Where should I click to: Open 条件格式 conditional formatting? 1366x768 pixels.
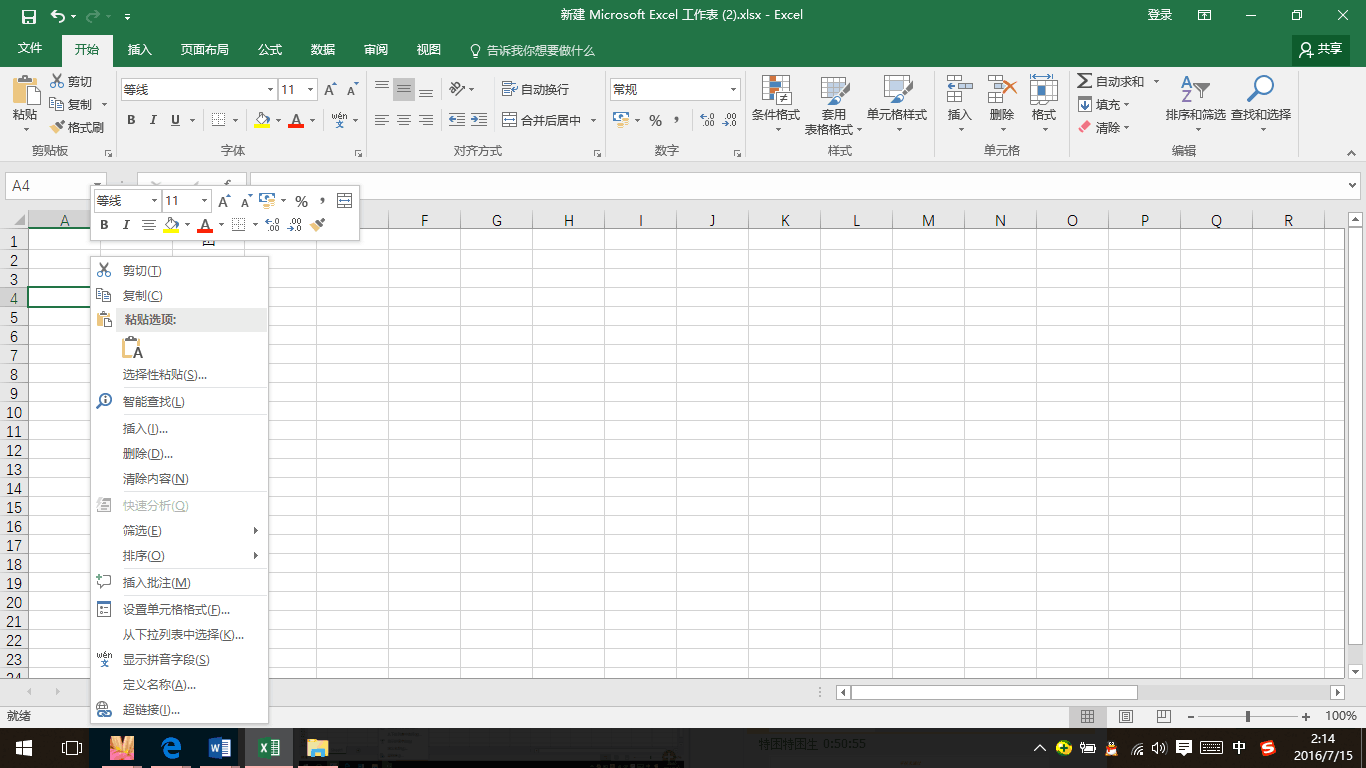(x=776, y=105)
